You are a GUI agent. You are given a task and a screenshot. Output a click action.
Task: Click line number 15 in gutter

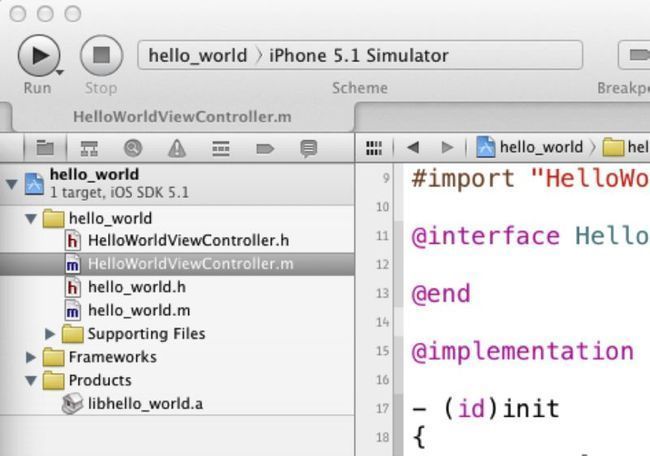(382, 351)
